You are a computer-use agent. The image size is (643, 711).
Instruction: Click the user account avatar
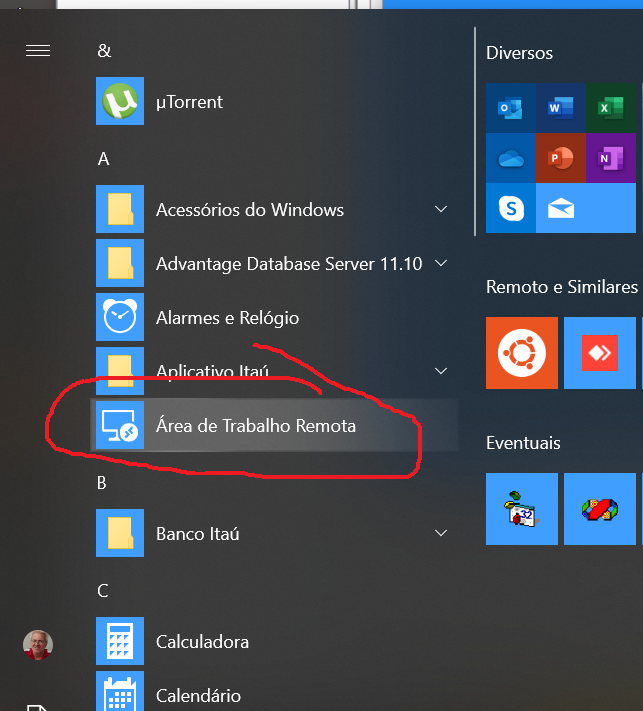(38, 644)
